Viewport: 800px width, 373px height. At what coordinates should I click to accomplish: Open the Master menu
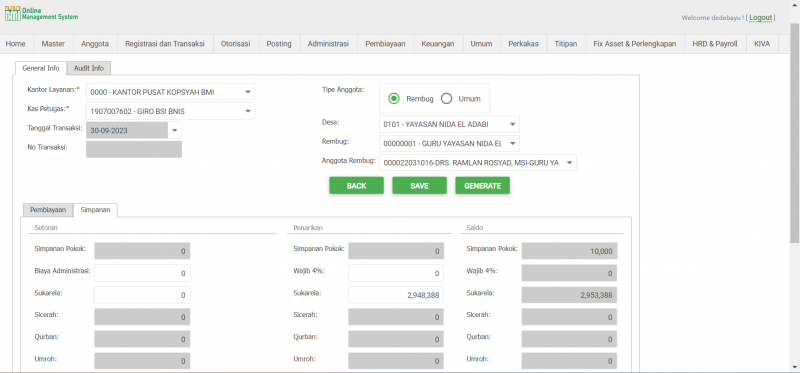53,44
